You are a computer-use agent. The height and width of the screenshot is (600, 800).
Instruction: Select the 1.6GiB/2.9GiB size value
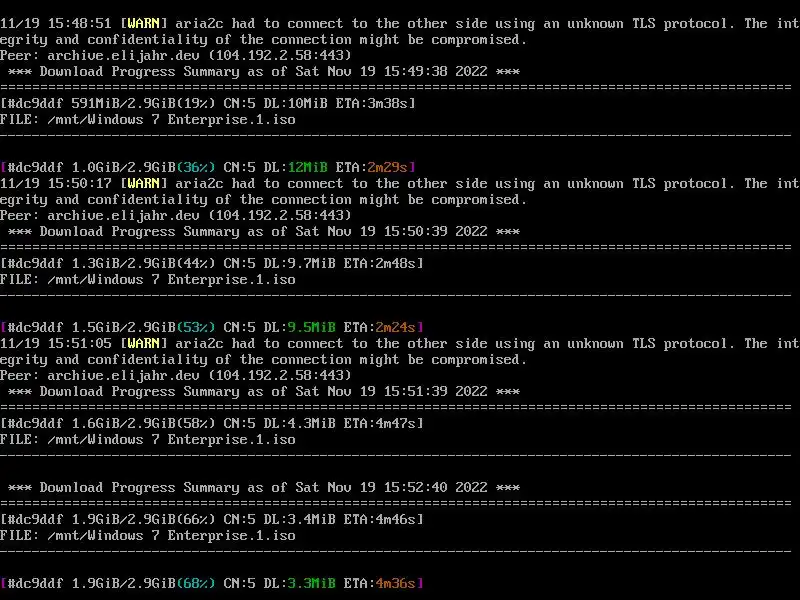point(123,423)
